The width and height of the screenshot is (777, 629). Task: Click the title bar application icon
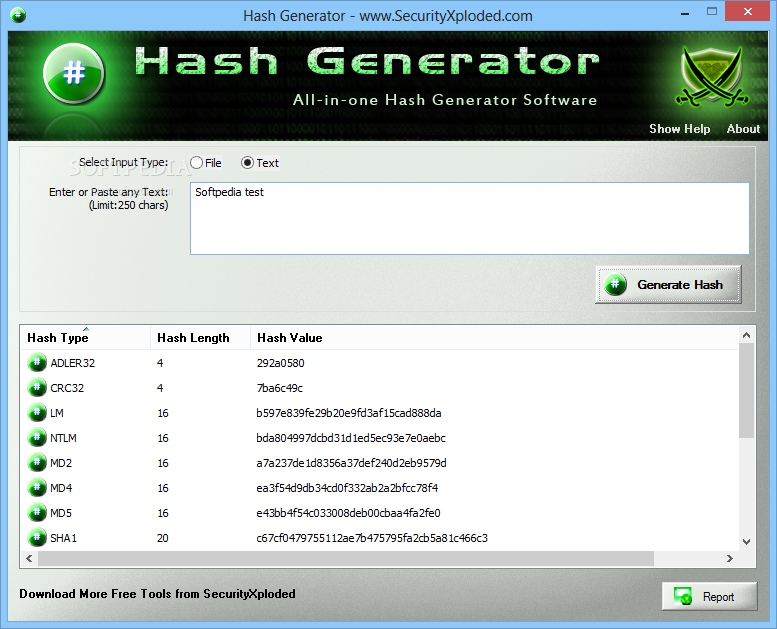click(18, 15)
